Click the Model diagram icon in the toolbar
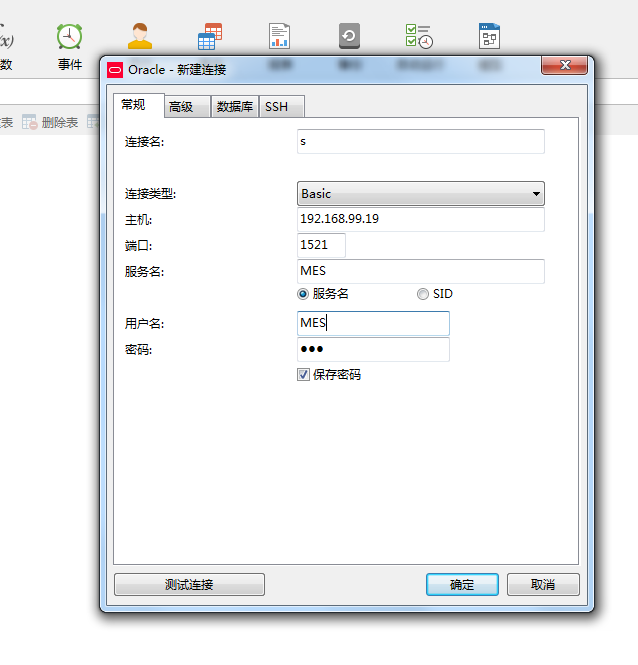The height and width of the screenshot is (665, 638). tap(489, 36)
